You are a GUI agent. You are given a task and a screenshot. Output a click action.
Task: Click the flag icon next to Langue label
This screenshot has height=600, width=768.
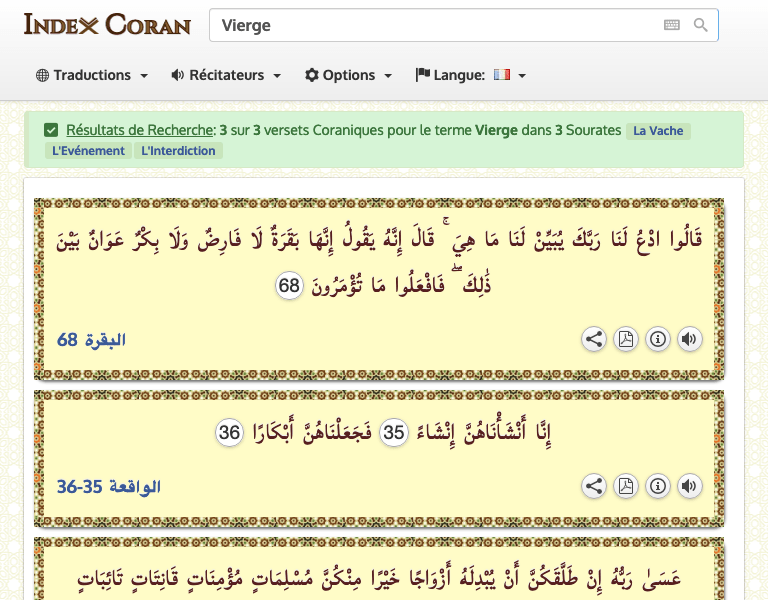tap(423, 75)
